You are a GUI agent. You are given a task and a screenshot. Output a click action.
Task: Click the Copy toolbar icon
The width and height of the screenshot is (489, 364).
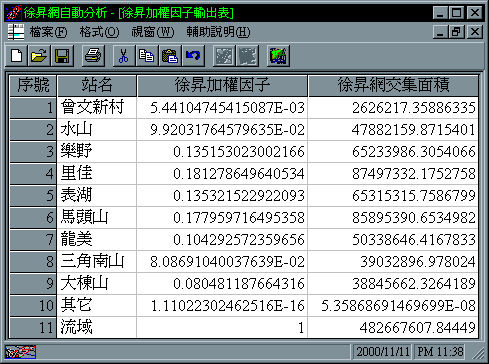[x=147, y=56]
